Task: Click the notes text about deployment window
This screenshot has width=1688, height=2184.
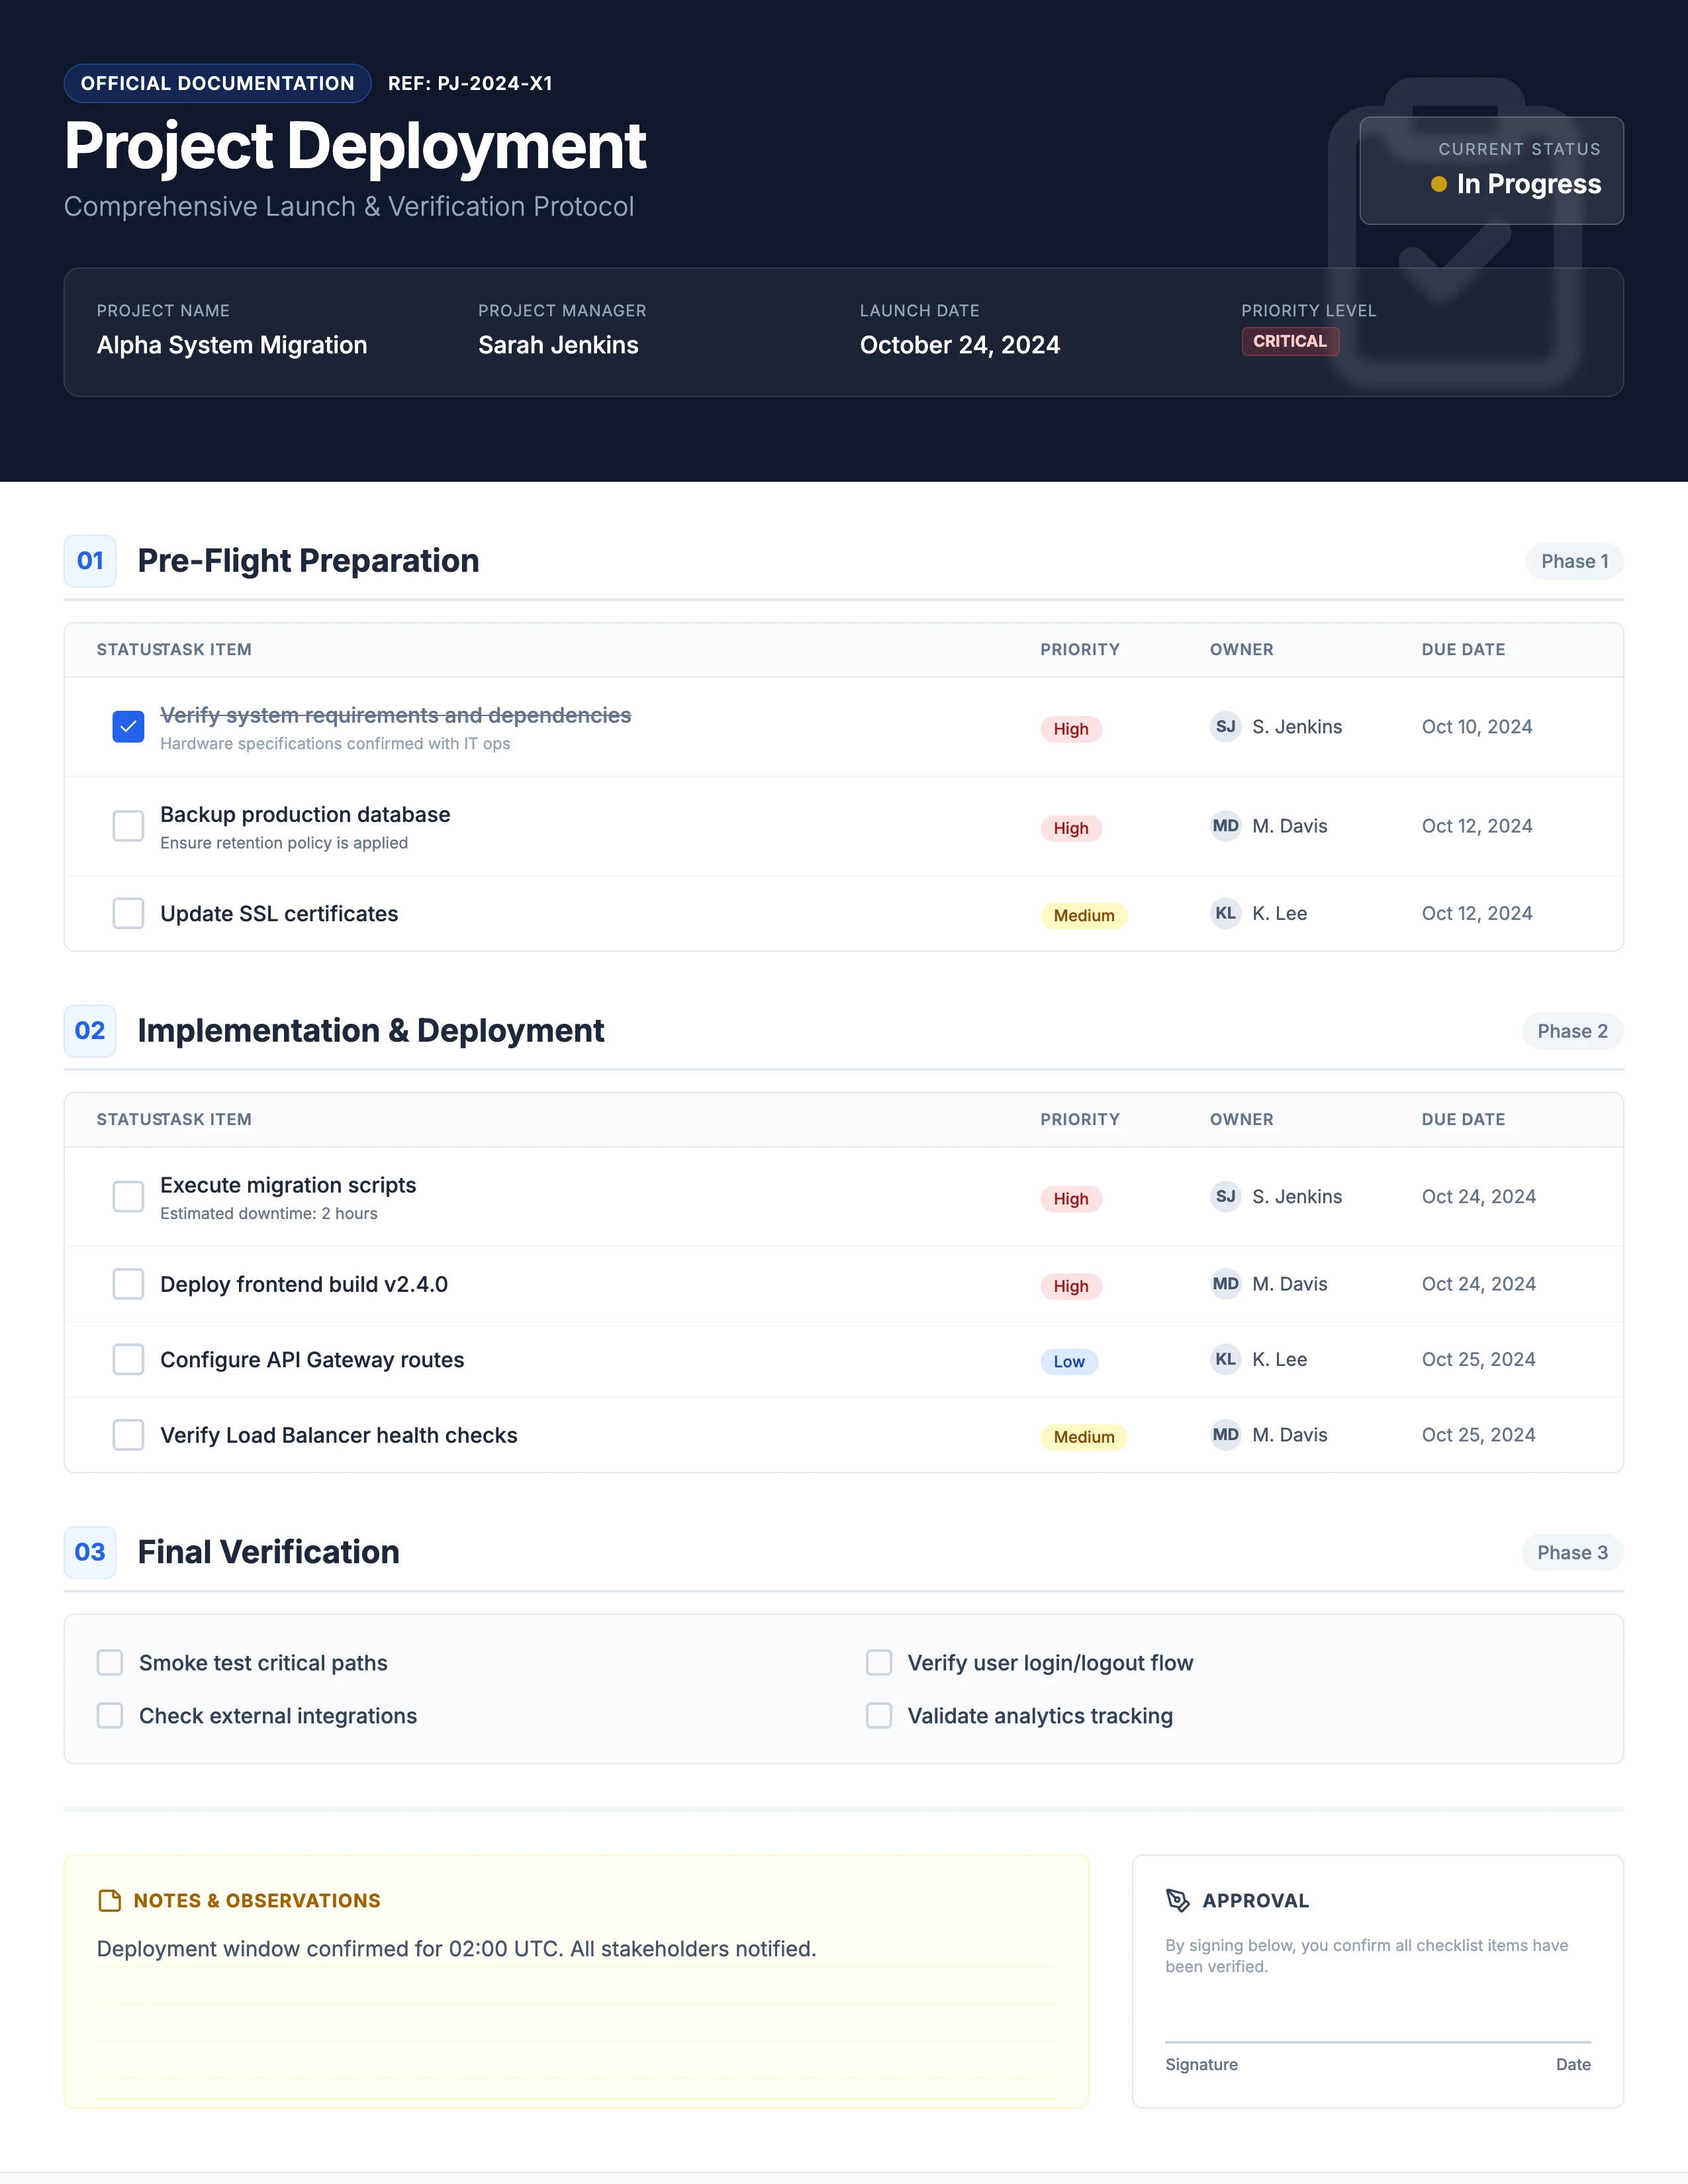Action: point(457,1949)
